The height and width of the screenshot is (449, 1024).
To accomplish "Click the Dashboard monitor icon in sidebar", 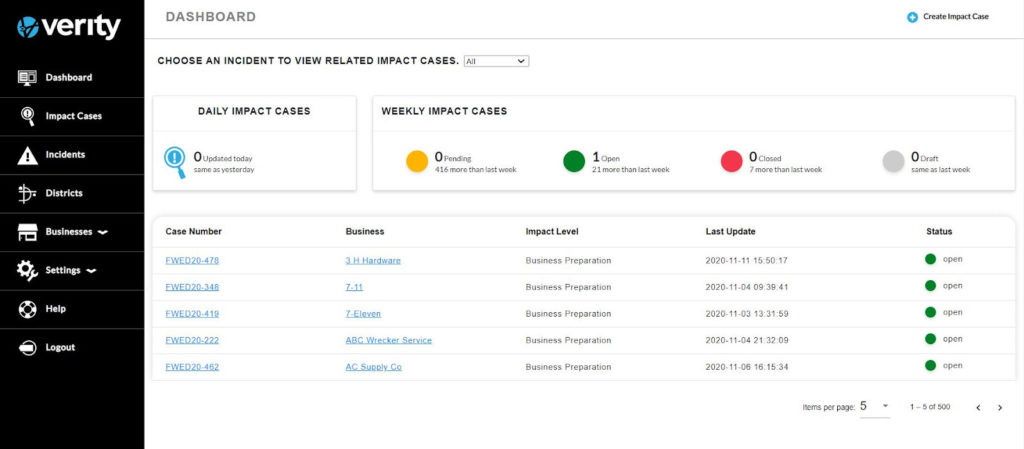I will (x=27, y=78).
